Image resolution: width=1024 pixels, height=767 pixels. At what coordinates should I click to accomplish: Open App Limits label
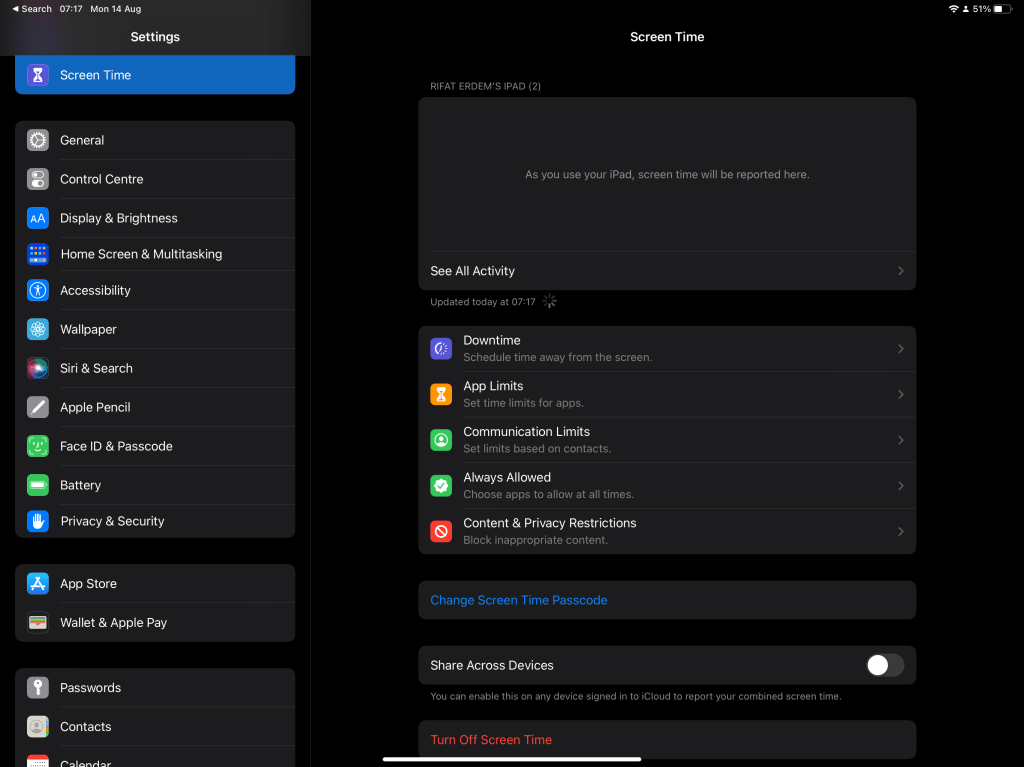493,386
